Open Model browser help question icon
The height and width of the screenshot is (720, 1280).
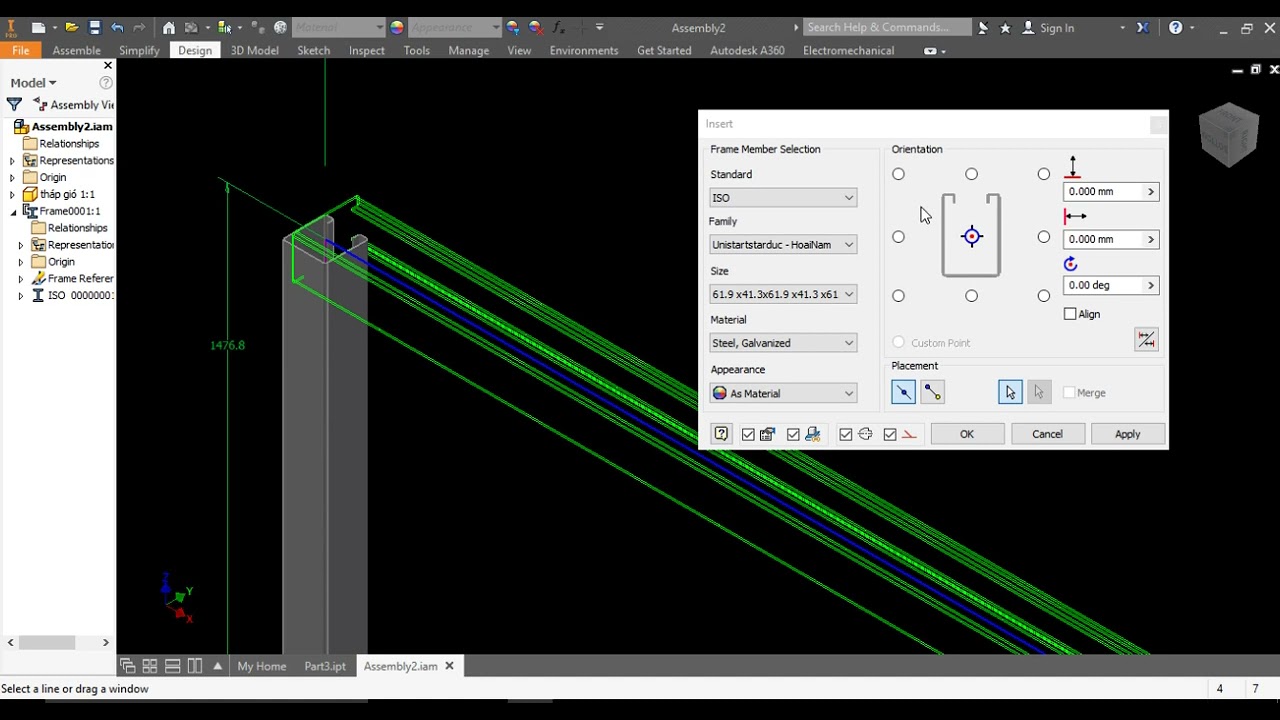coord(106,83)
